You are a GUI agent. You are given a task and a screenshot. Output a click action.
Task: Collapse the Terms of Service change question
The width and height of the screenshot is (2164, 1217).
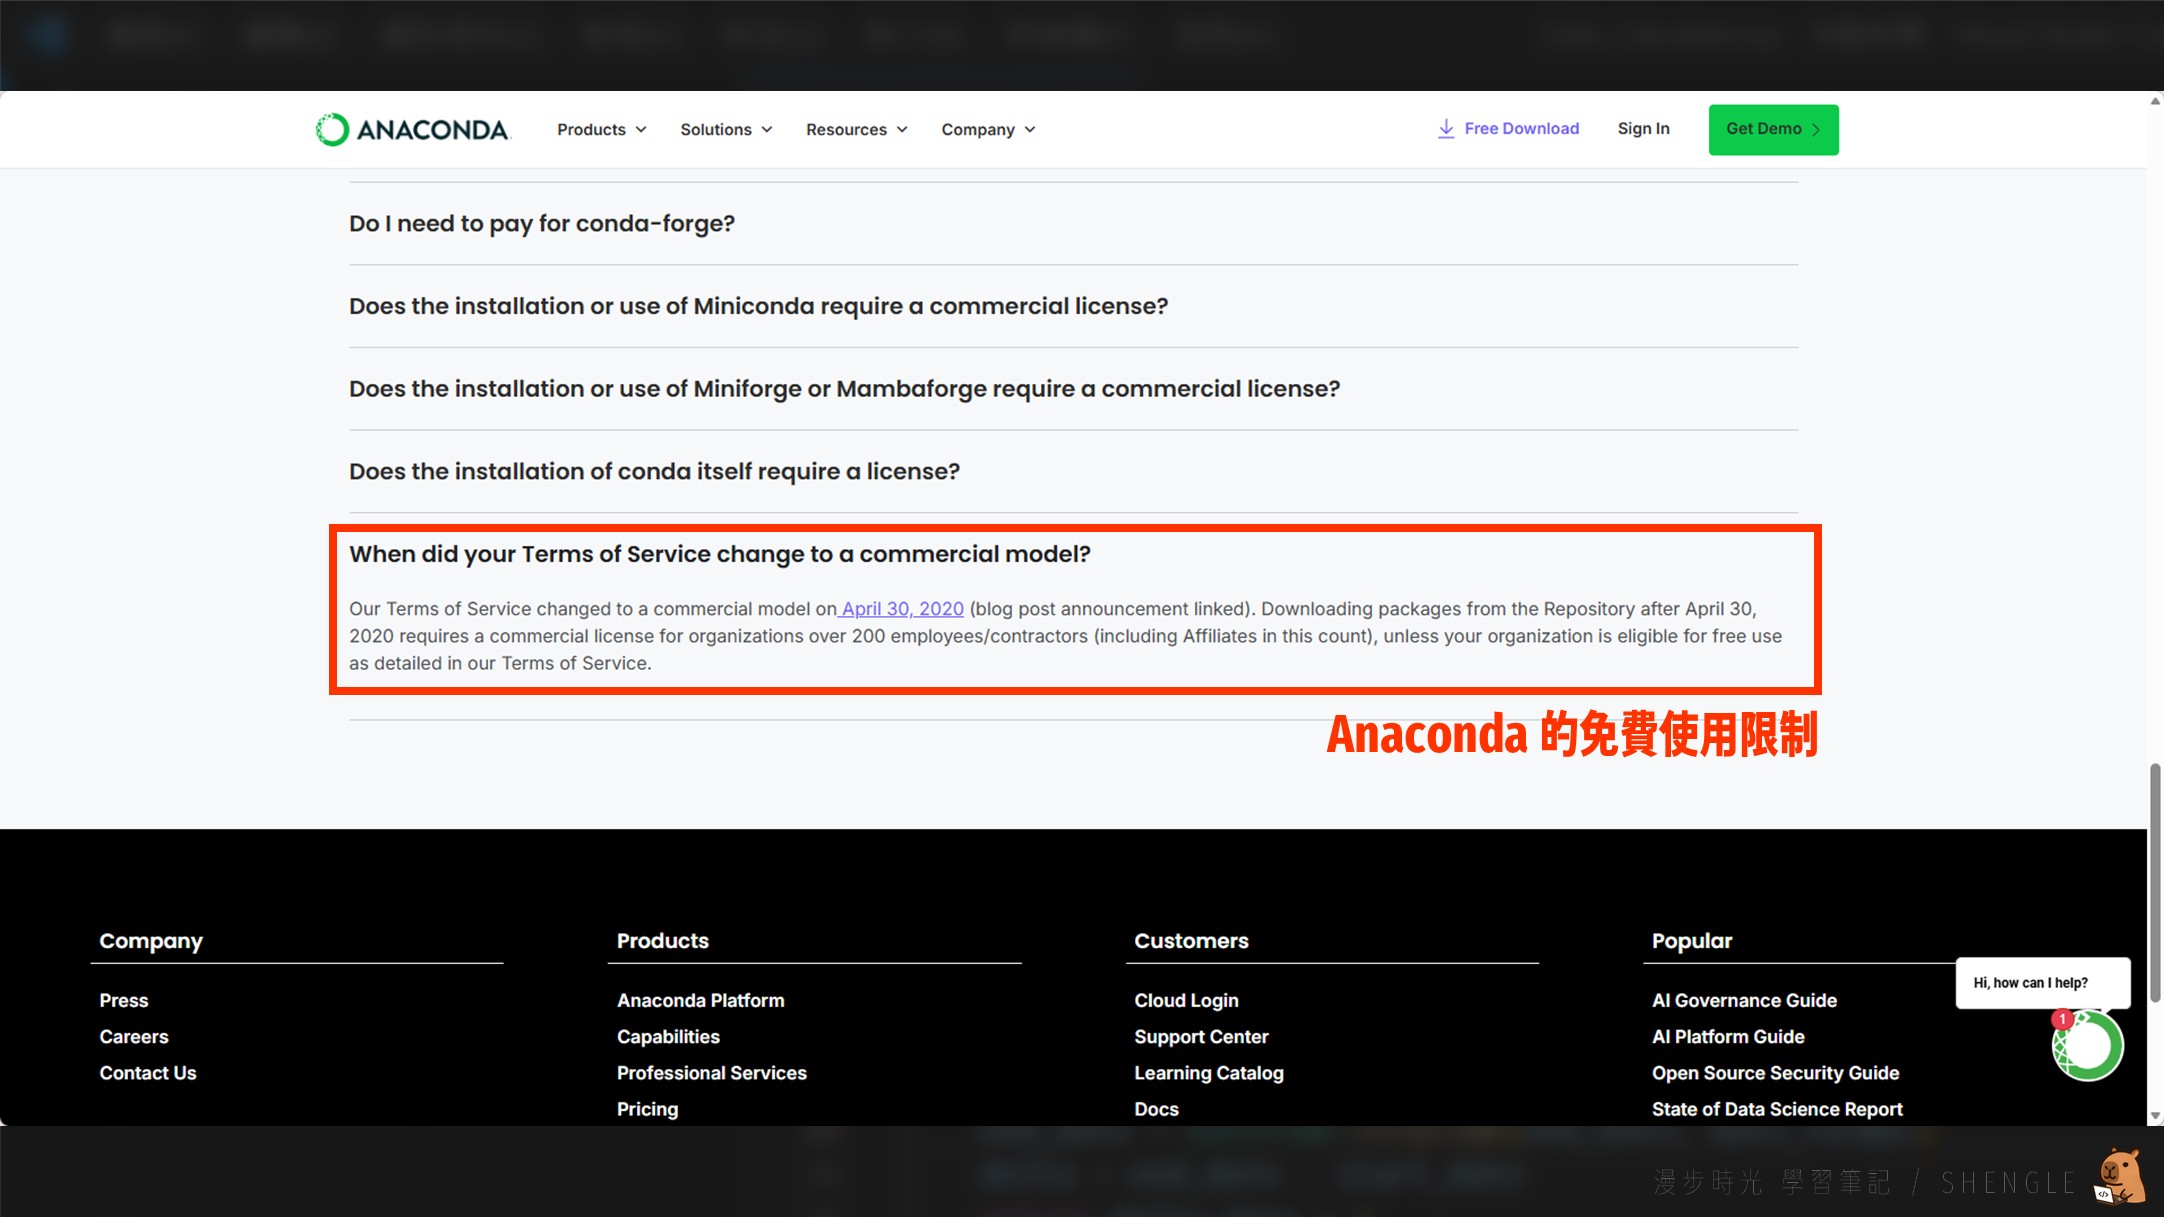(x=719, y=554)
